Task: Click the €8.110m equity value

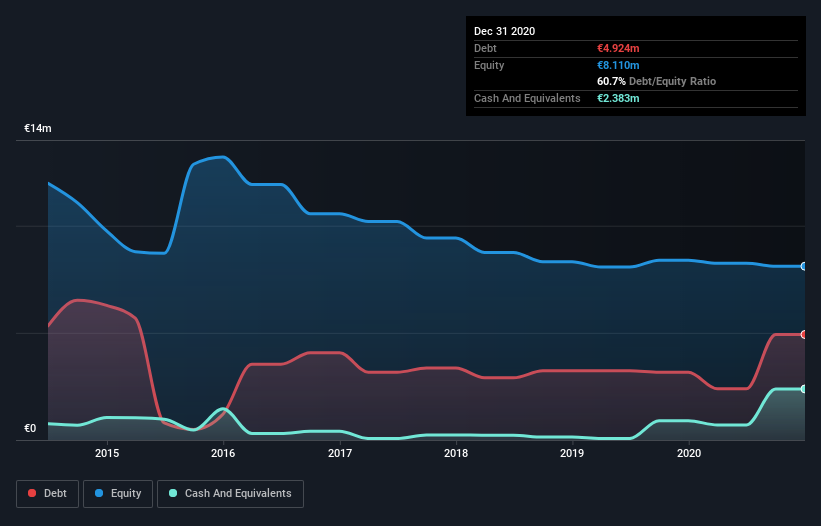Action: (618, 65)
